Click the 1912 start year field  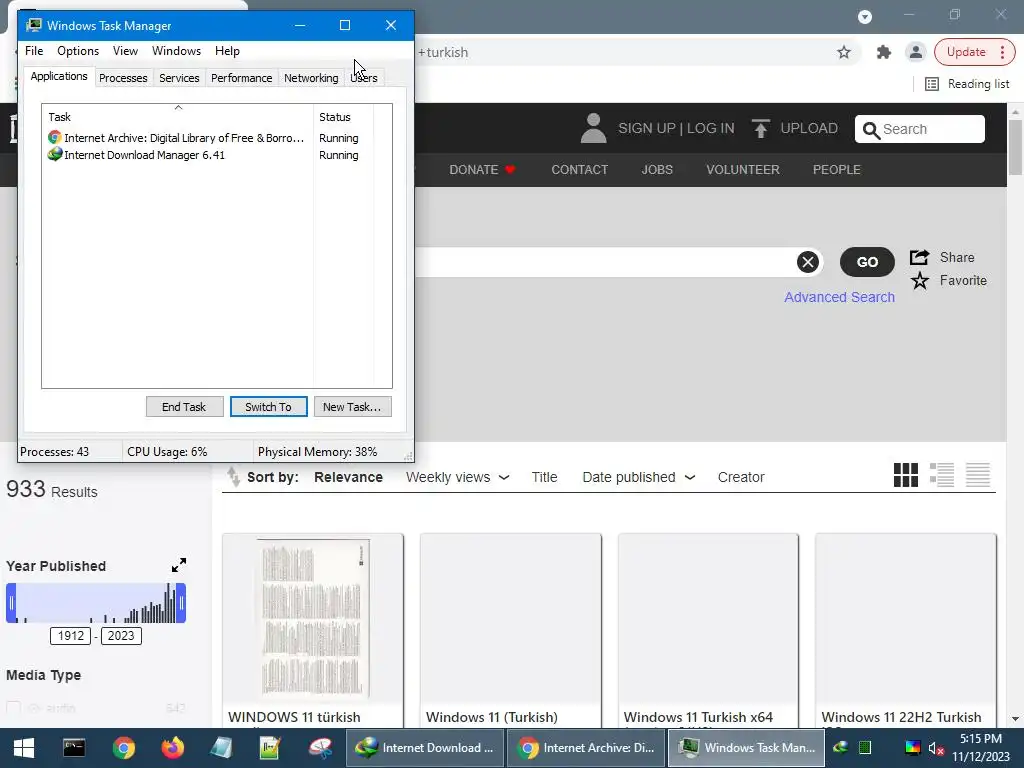pyautogui.click(x=71, y=635)
